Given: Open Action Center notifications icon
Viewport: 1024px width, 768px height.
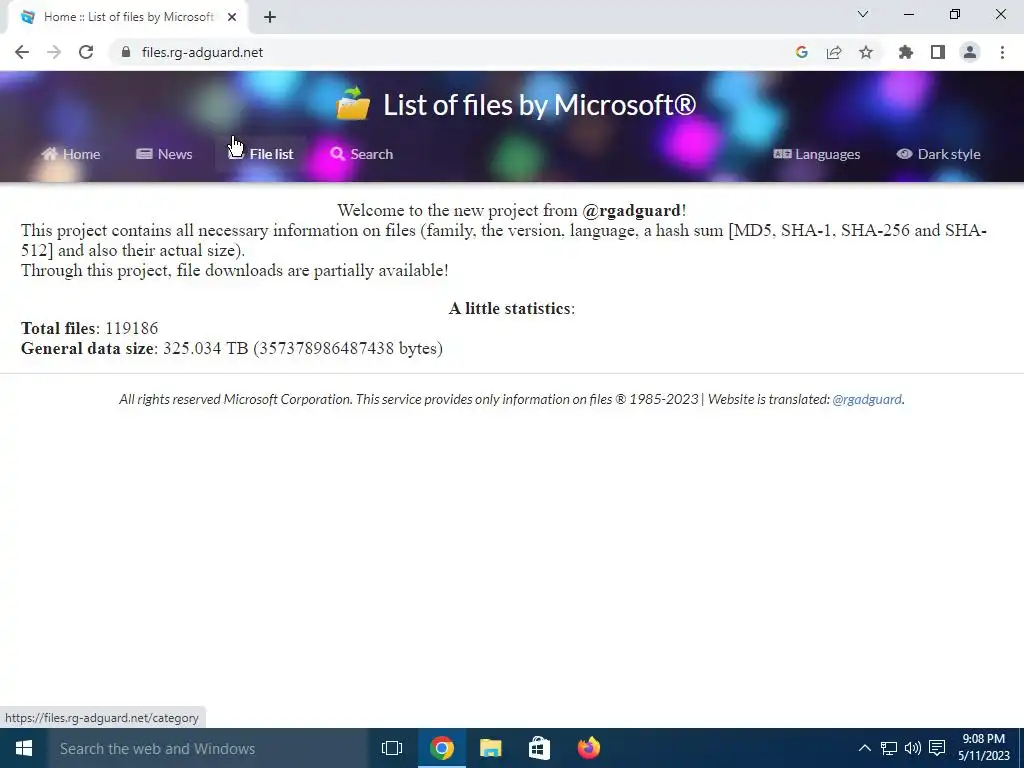Looking at the screenshot, I should [x=937, y=748].
